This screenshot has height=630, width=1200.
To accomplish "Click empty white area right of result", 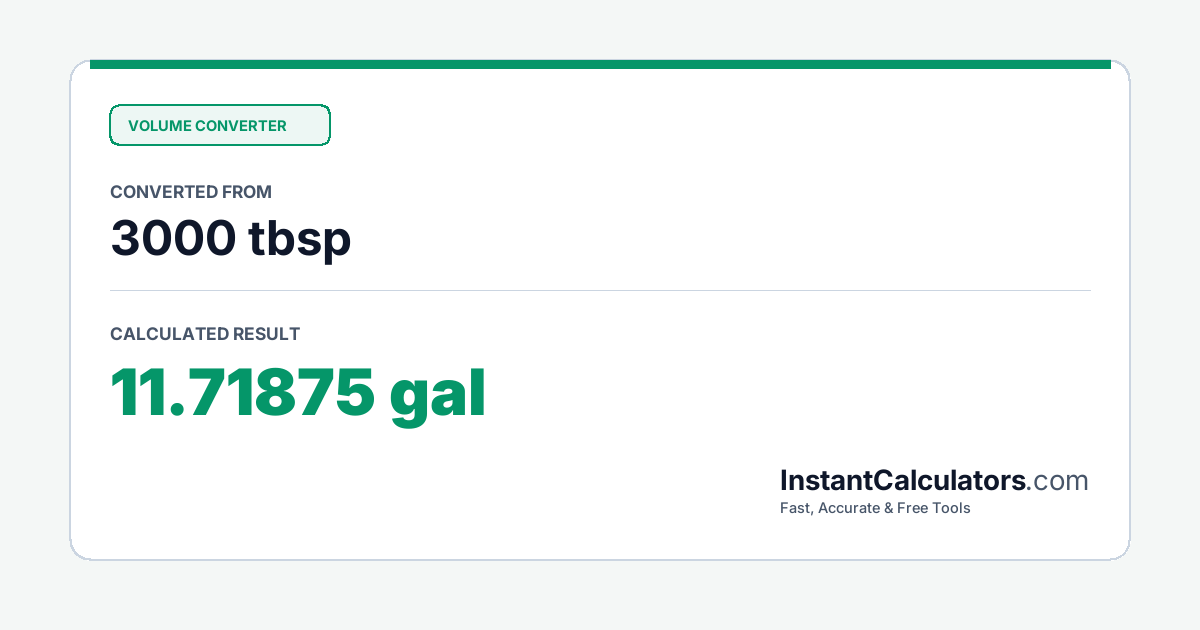I will click(800, 393).
